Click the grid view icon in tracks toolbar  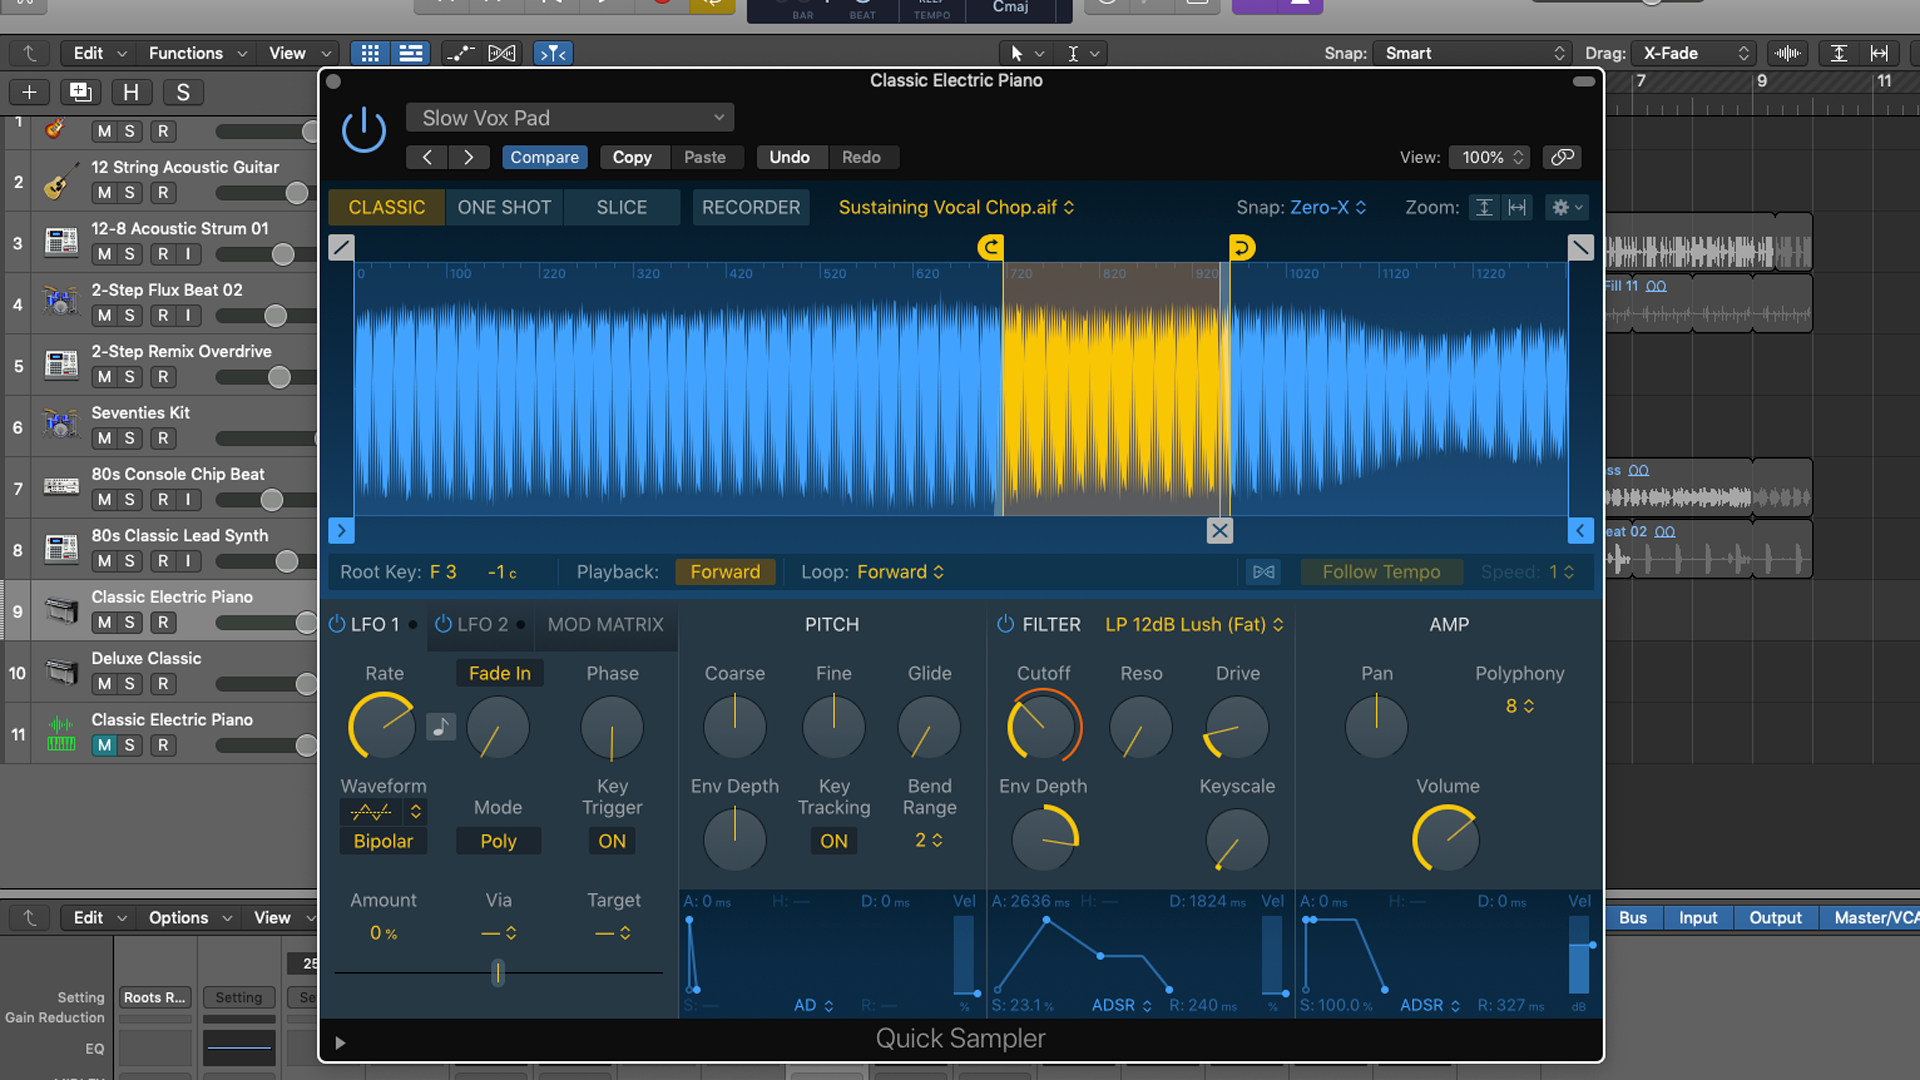point(370,53)
